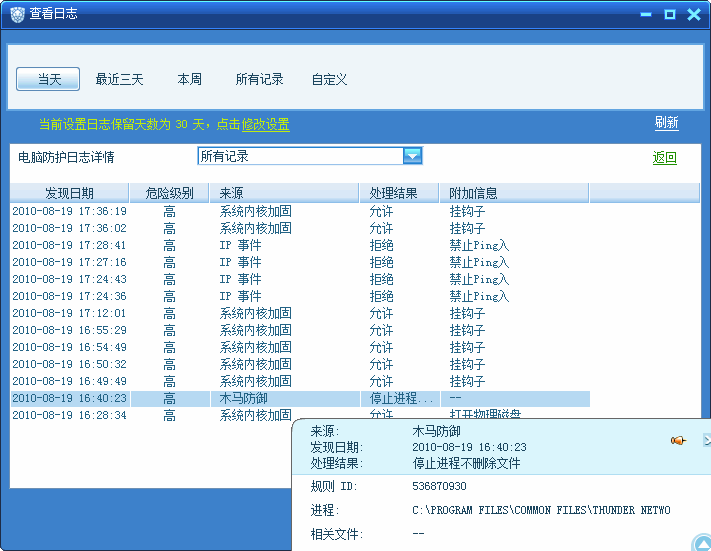Click the 返回 link
The image size is (711, 551).
(664, 158)
